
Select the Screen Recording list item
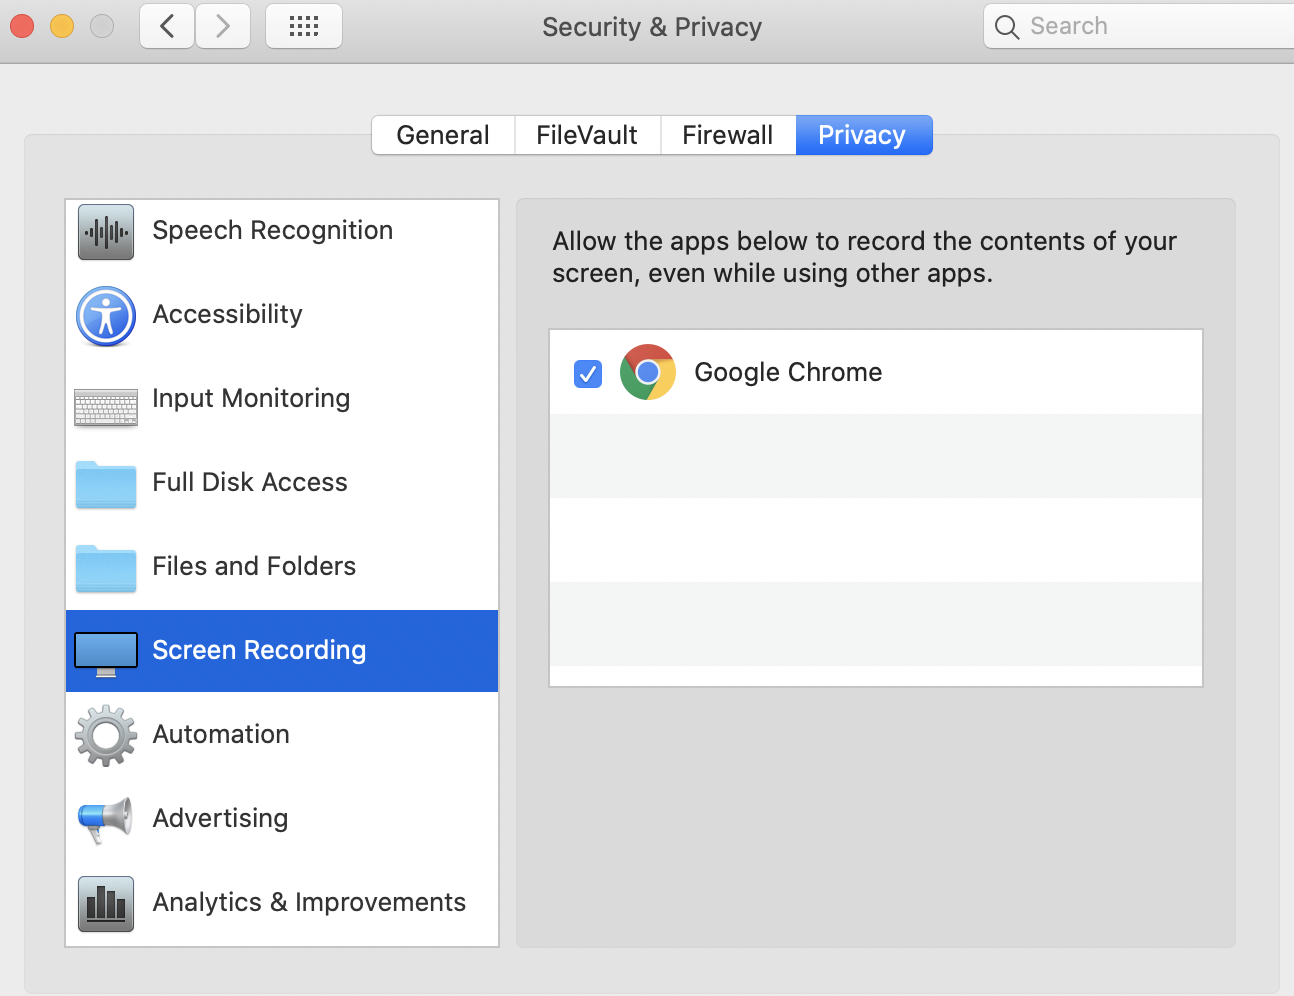click(259, 650)
